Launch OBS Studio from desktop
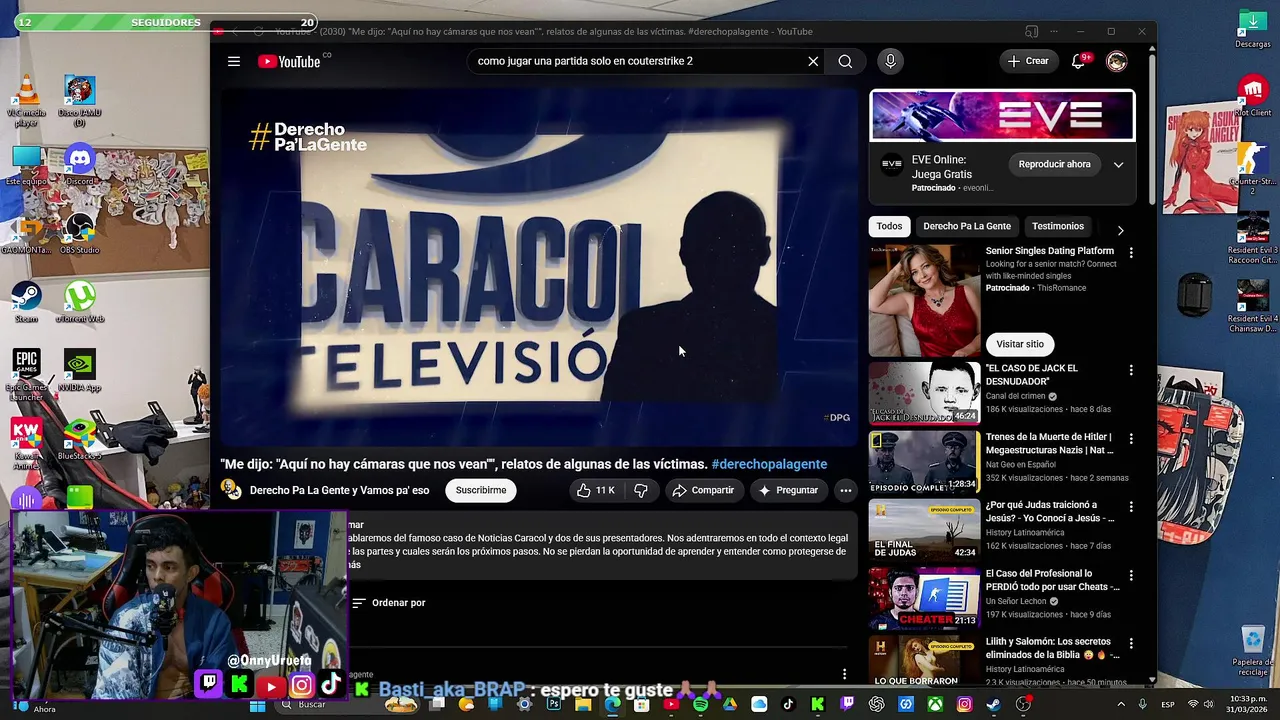The width and height of the screenshot is (1280, 720). pyautogui.click(x=79, y=234)
